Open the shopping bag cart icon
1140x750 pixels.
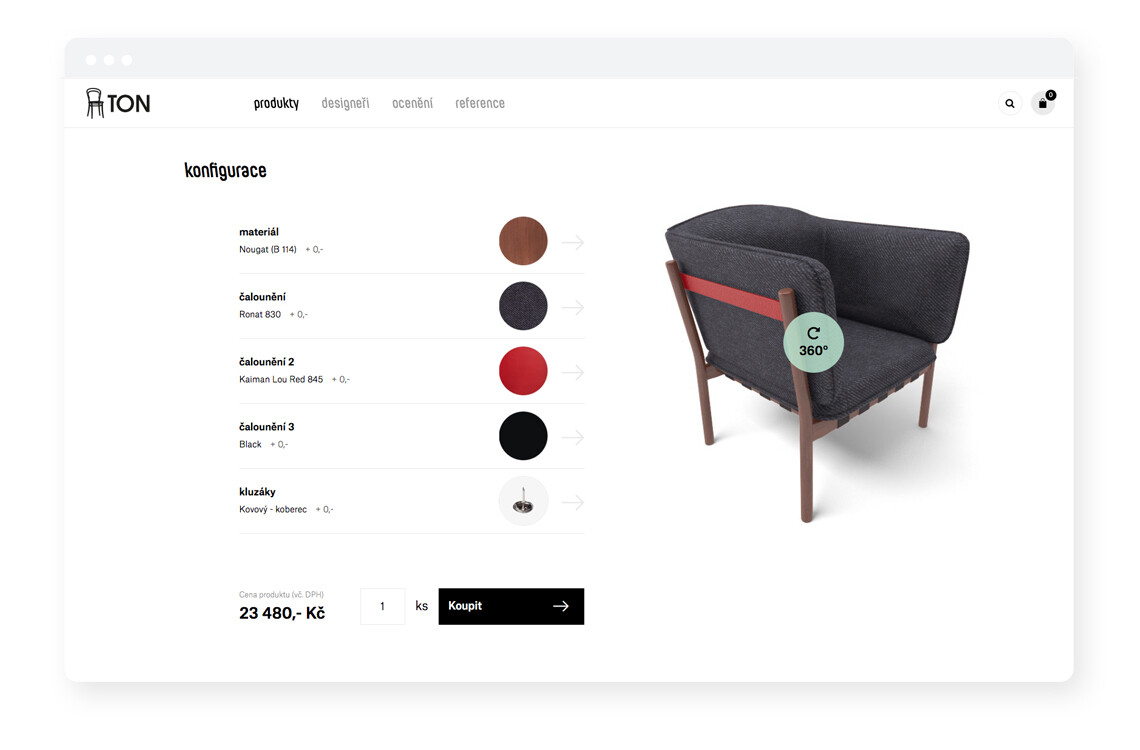tap(1043, 102)
